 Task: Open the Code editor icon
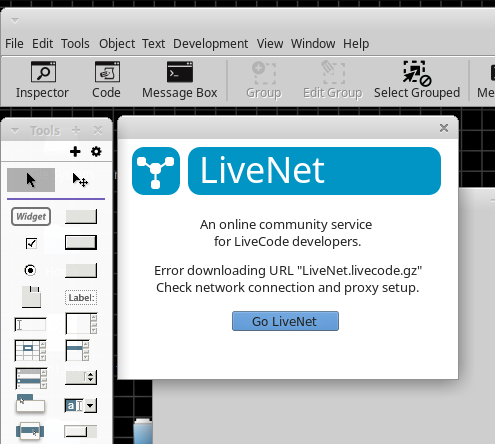107,80
